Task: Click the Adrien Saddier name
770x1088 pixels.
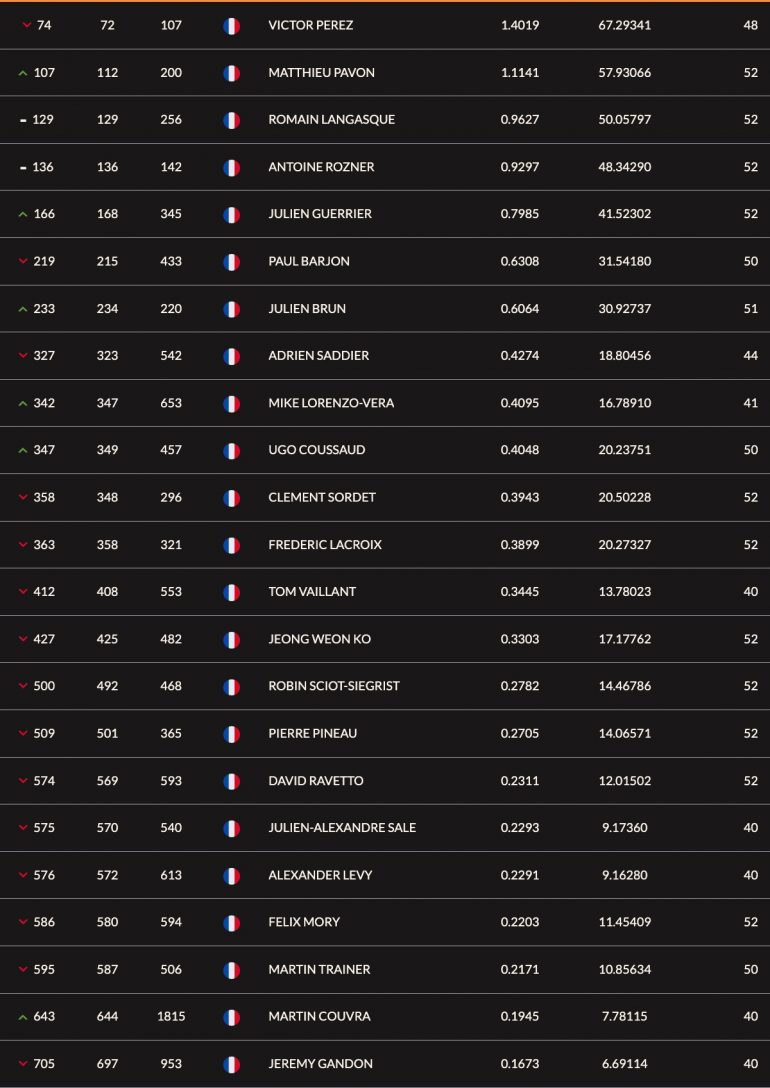Action: [x=318, y=355]
